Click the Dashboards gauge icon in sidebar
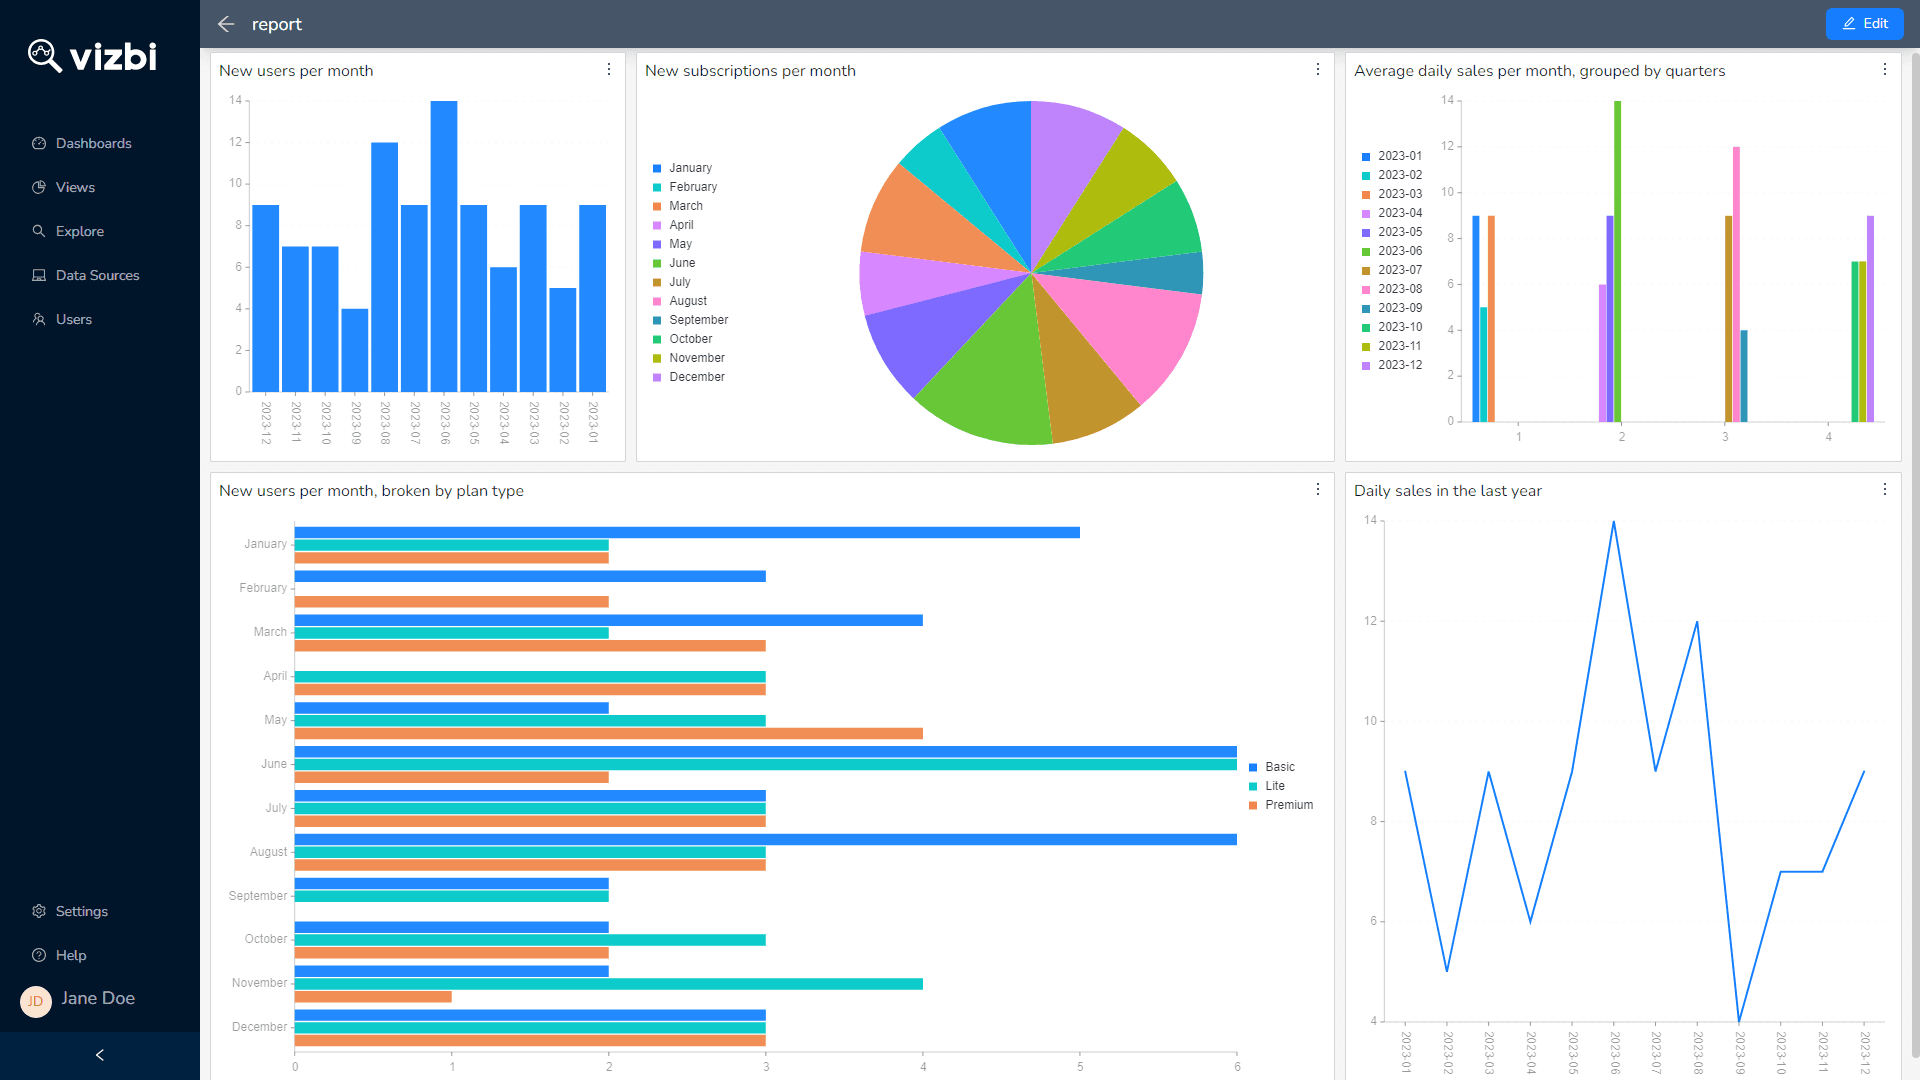Image resolution: width=1920 pixels, height=1080 pixels. point(39,143)
